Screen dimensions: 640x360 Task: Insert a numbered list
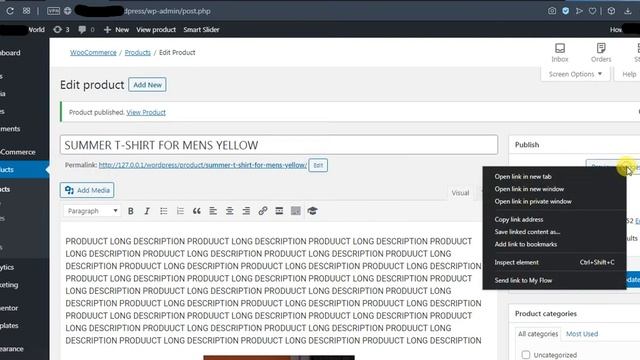pos(180,211)
